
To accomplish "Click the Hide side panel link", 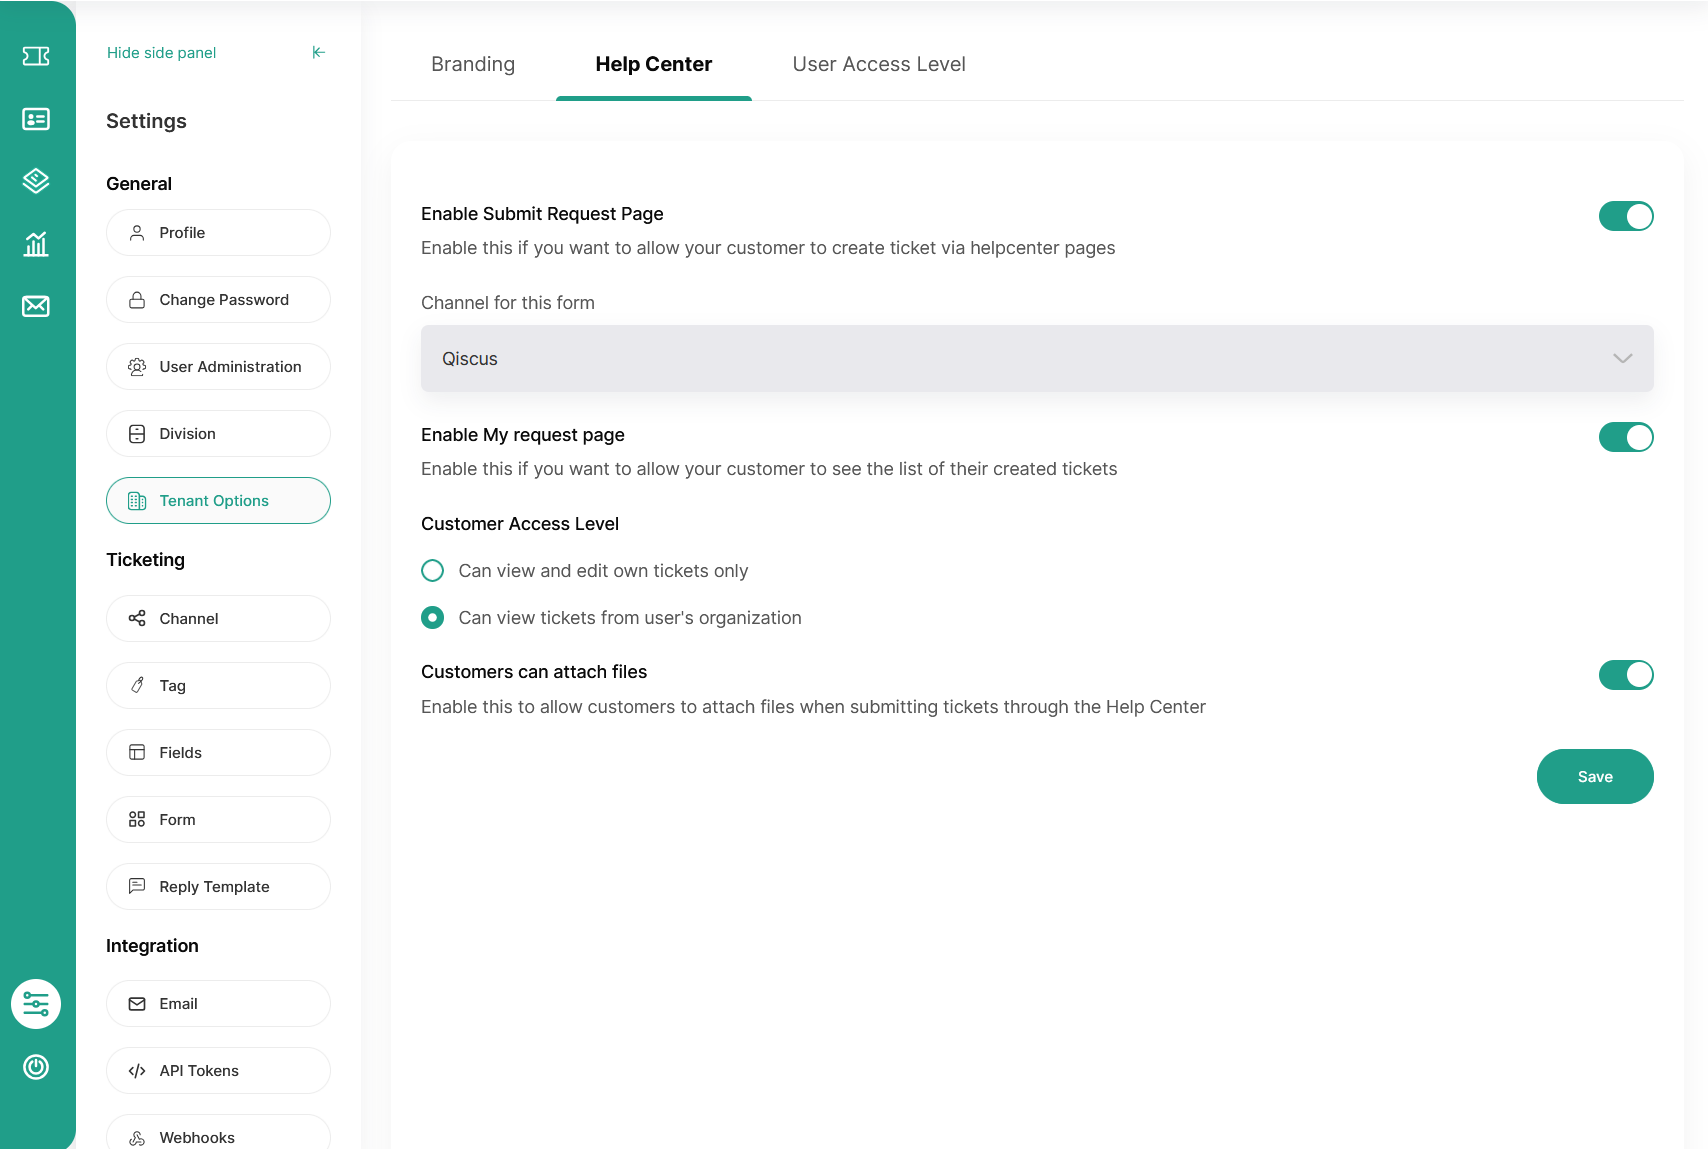I will click(x=162, y=53).
